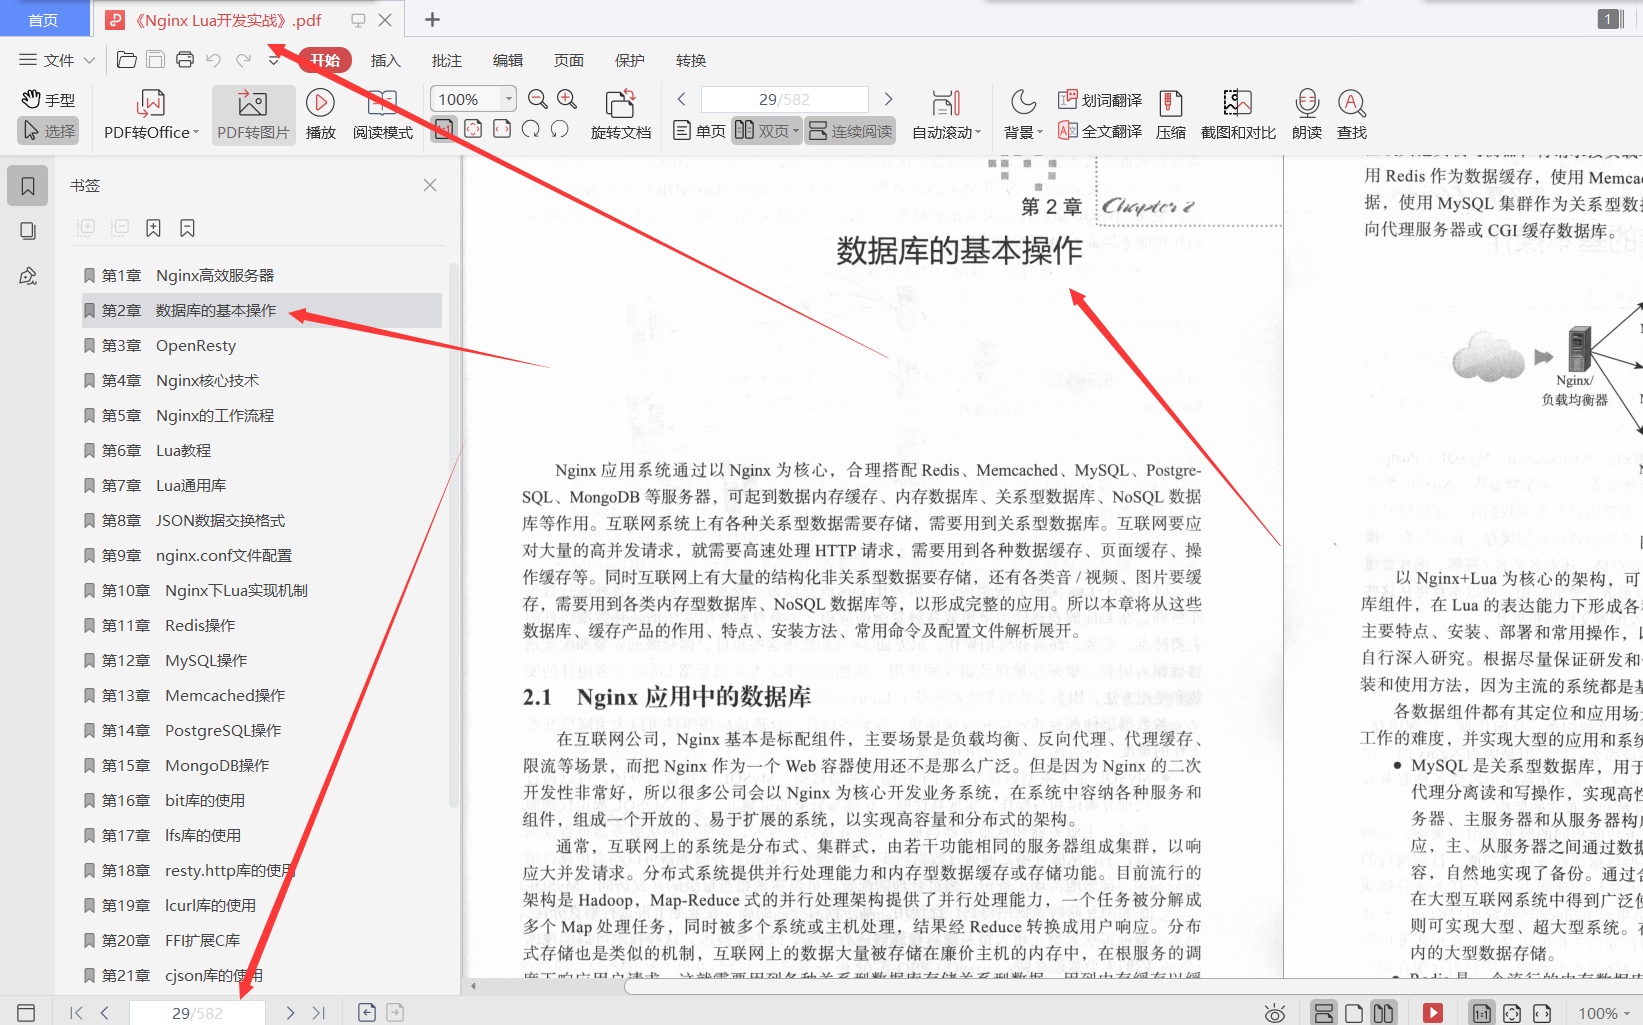Start 朗读 text-to-speech reading

(1305, 113)
